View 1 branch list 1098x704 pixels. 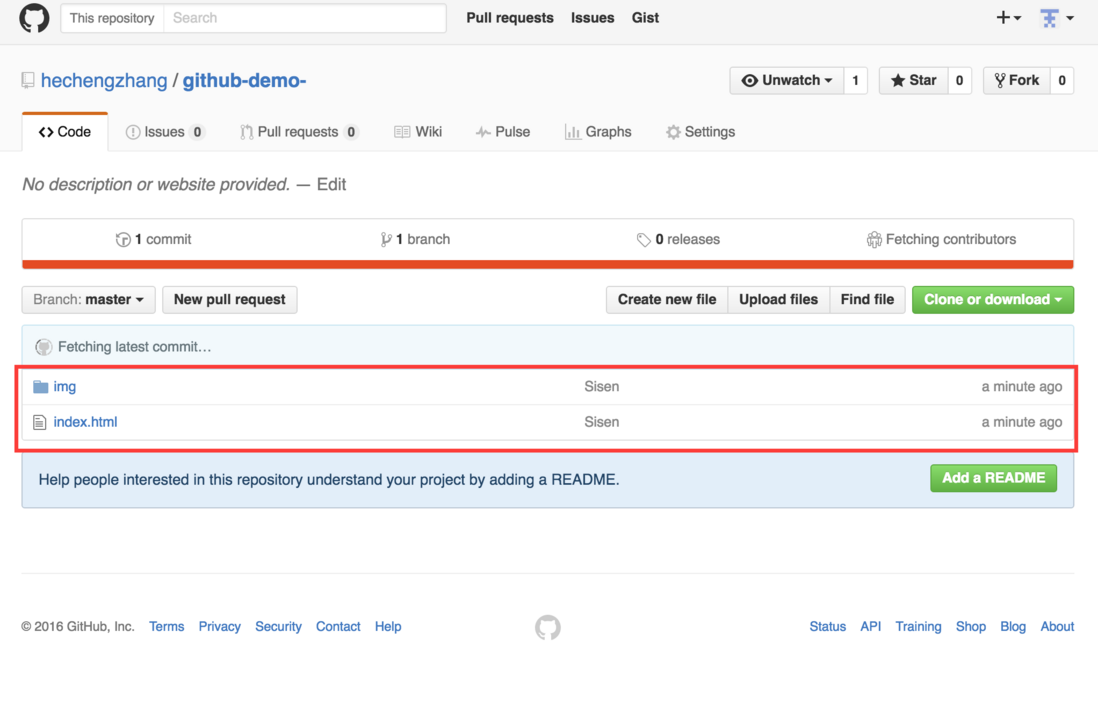(x=415, y=240)
